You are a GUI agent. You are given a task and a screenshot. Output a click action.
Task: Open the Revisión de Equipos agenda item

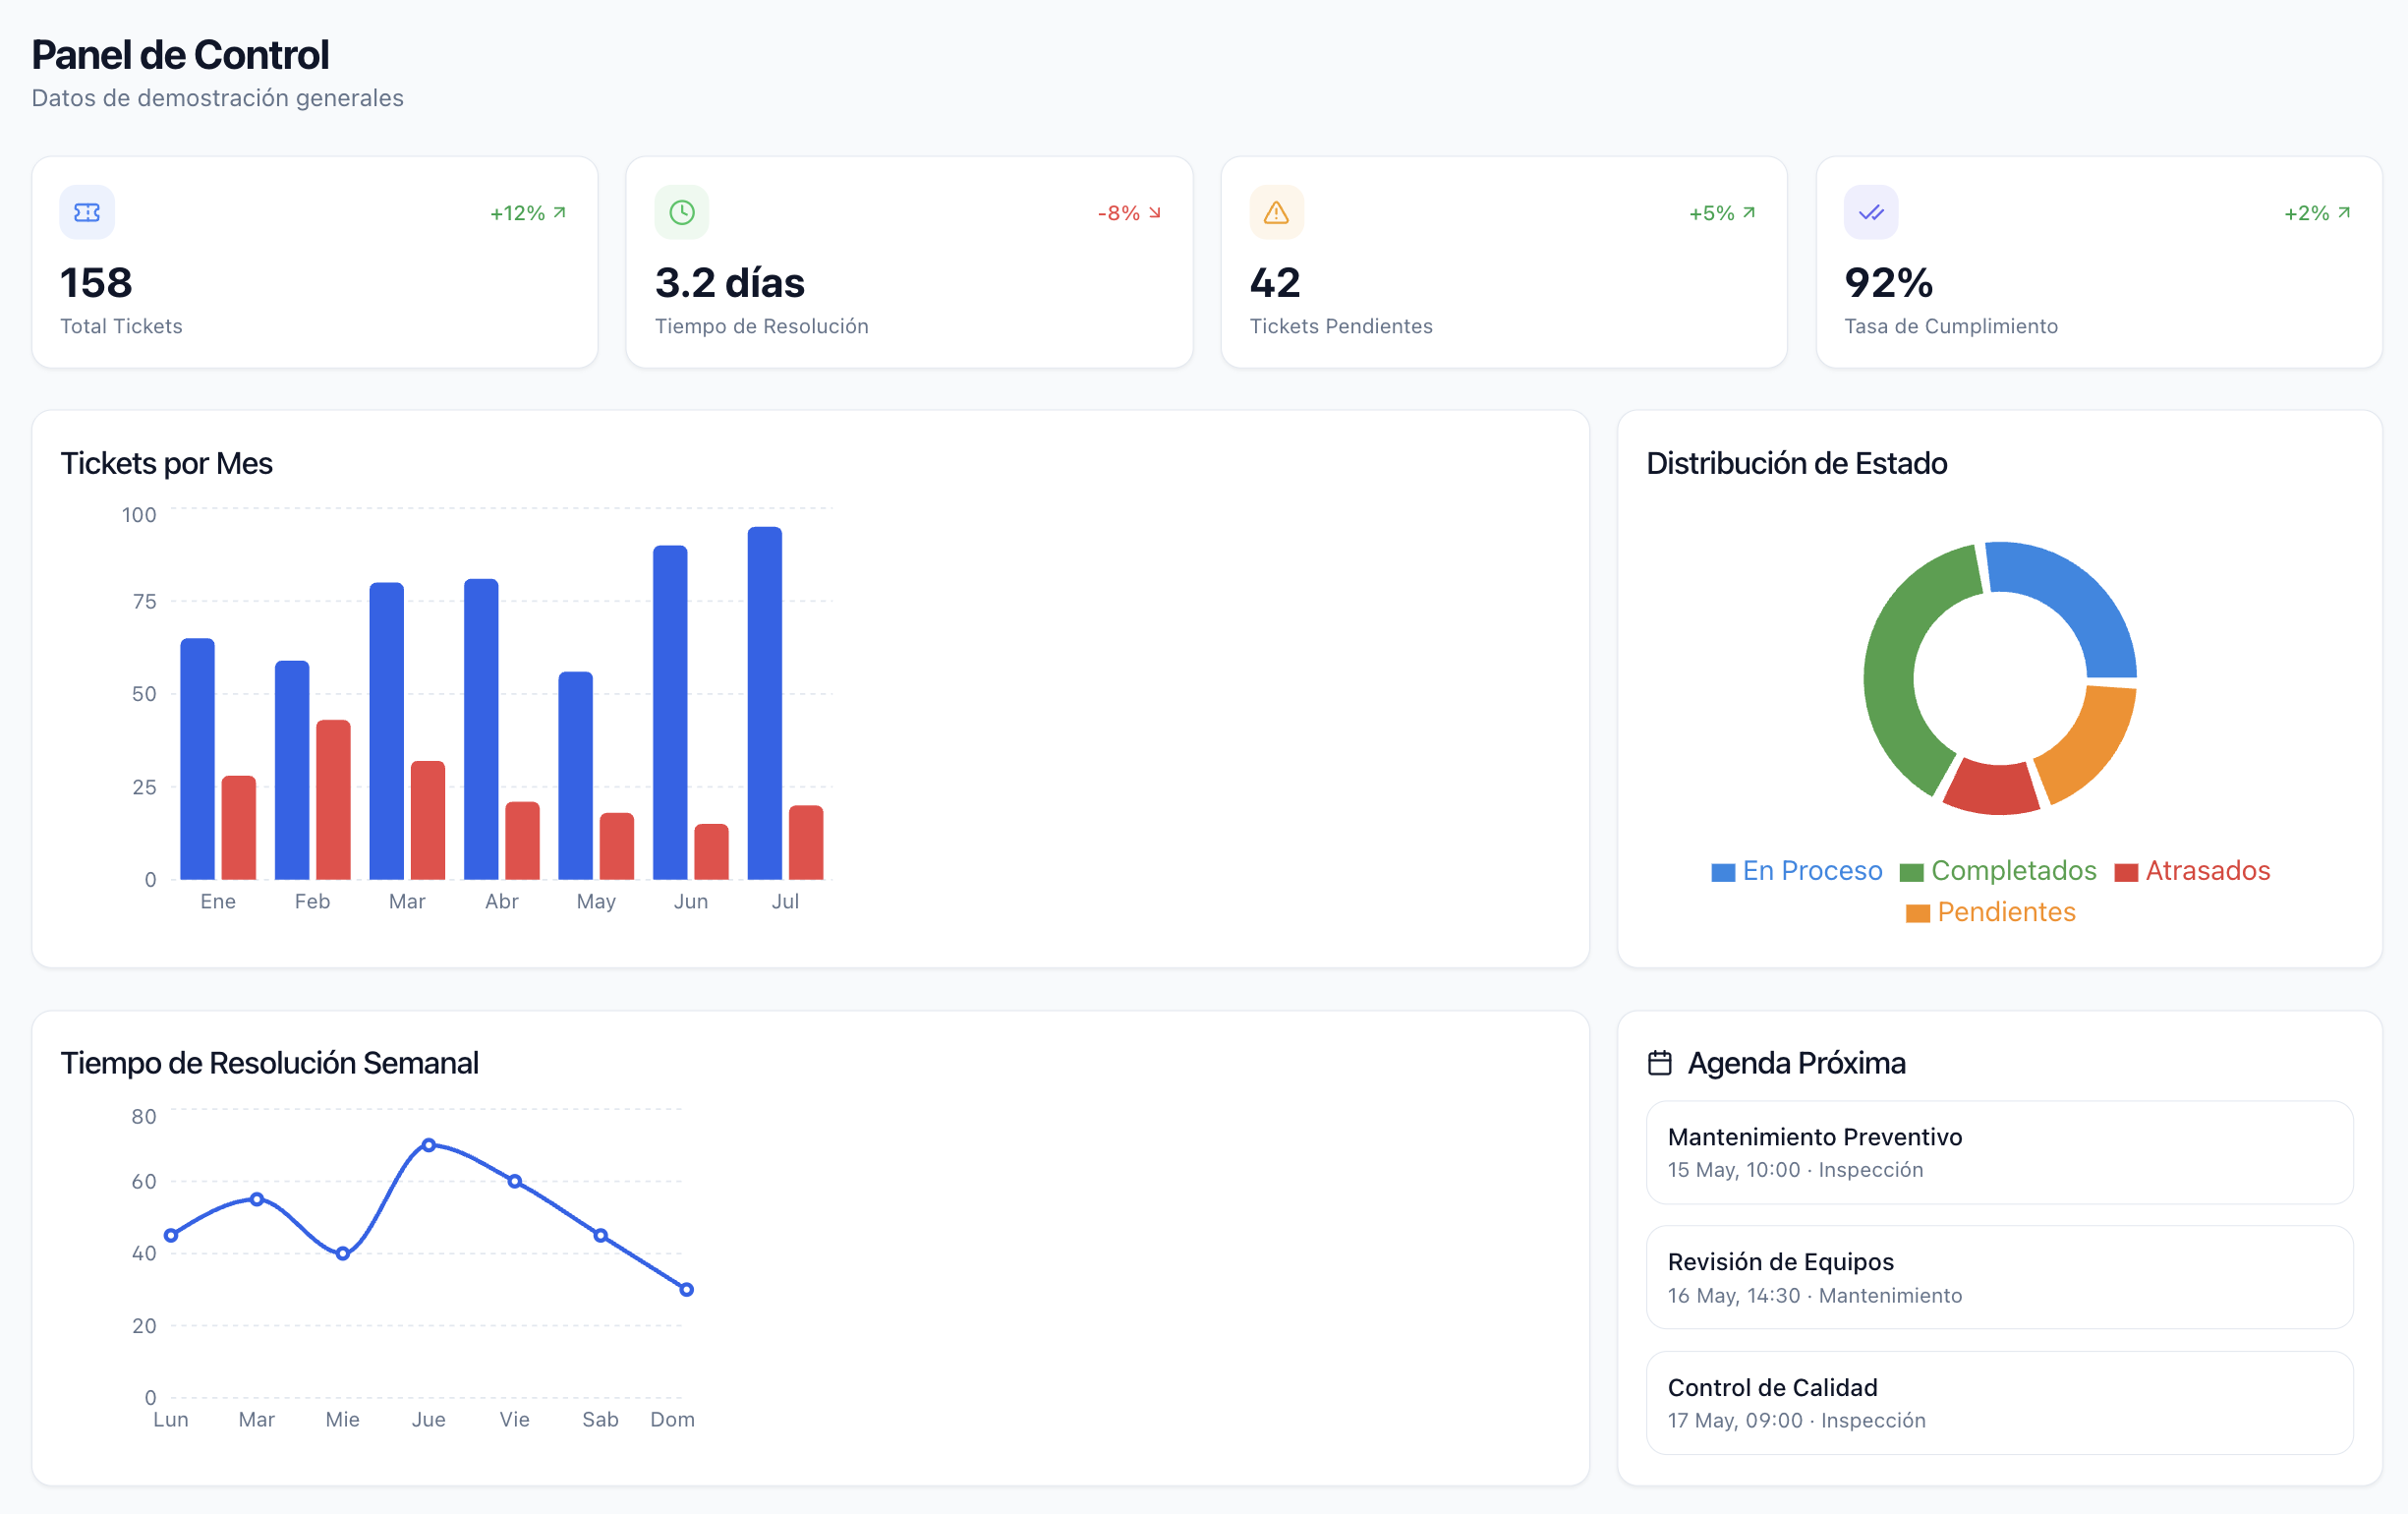1999,1277
